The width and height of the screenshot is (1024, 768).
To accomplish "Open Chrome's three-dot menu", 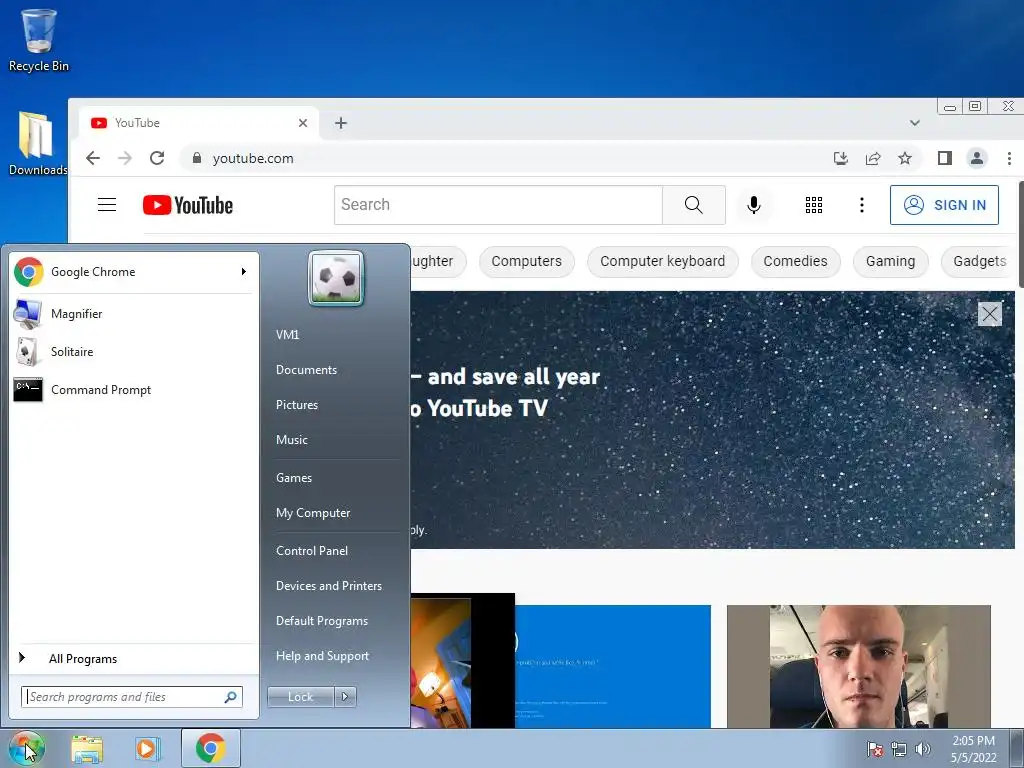I will tap(1009, 158).
